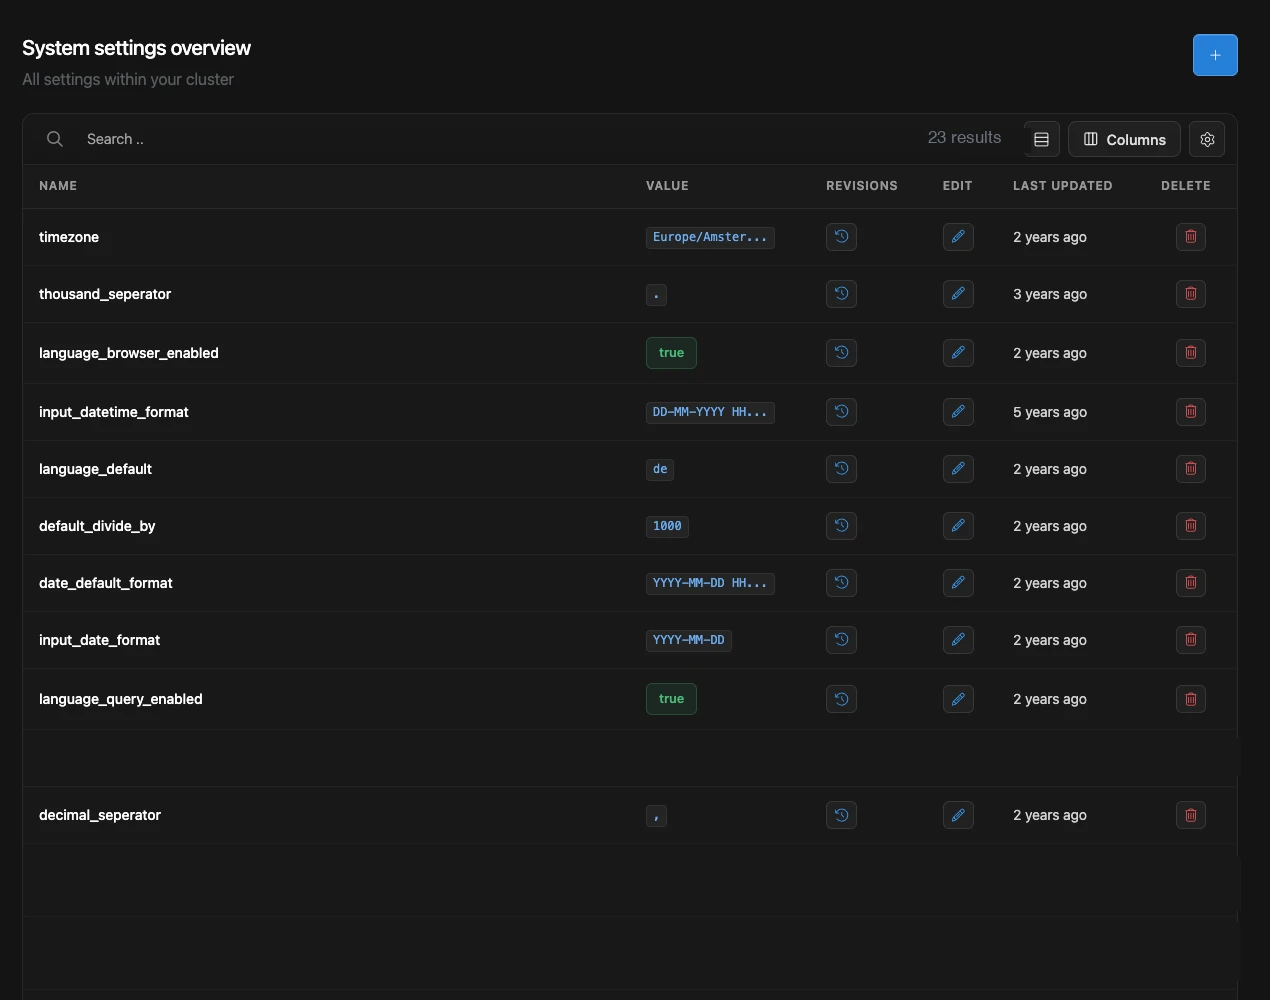Show revisions for thousand_seperator
This screenshot has width=1270, height=1000.
click(841, 294)
